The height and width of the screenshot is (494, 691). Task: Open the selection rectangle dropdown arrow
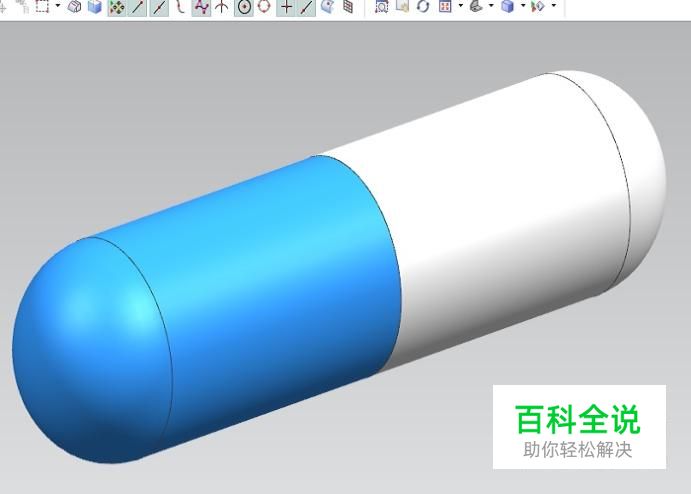pos(58,6)
